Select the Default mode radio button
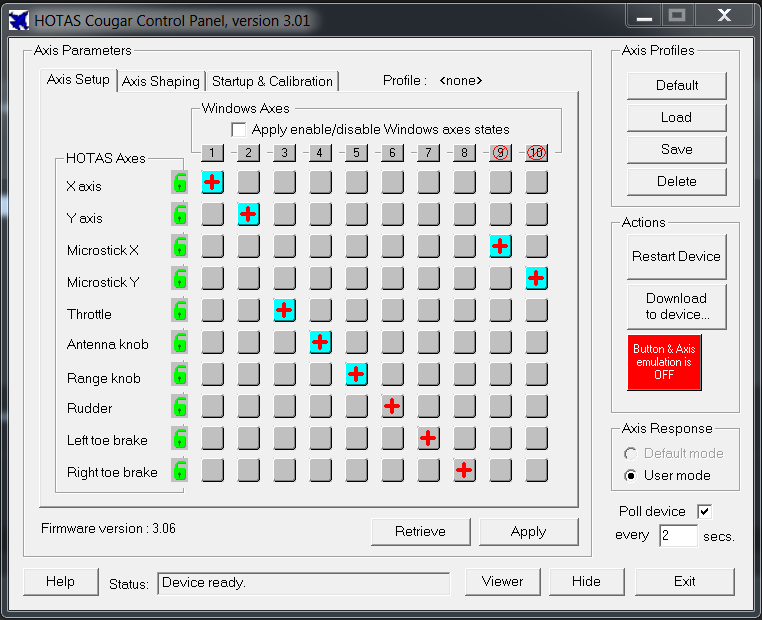The image size is (762, 620). [x=630, y=454]
